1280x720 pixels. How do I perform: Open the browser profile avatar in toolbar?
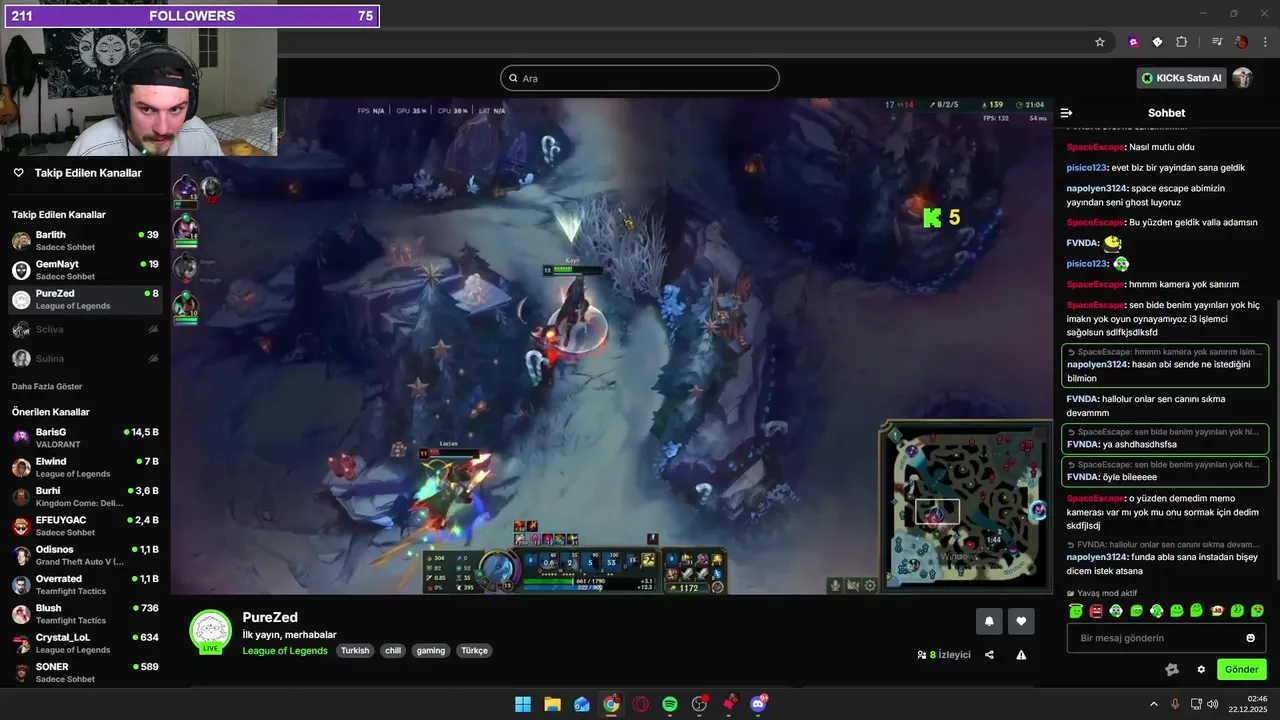pyautogui.click(x=1241, y=42)
